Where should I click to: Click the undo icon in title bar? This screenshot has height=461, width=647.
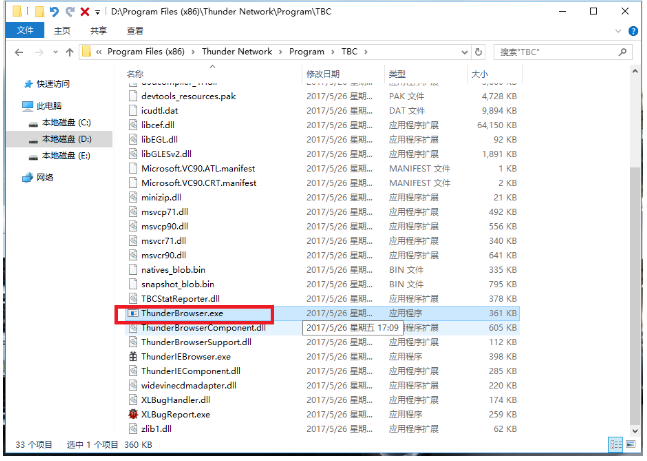click(54, 12)
